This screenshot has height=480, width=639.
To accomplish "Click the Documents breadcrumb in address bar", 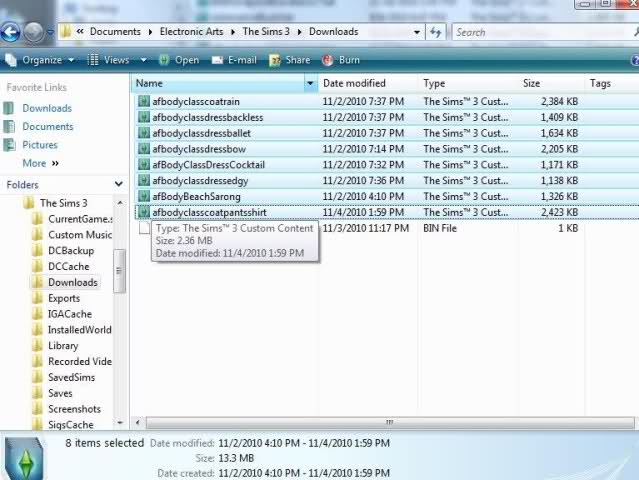I will point(115,32).
